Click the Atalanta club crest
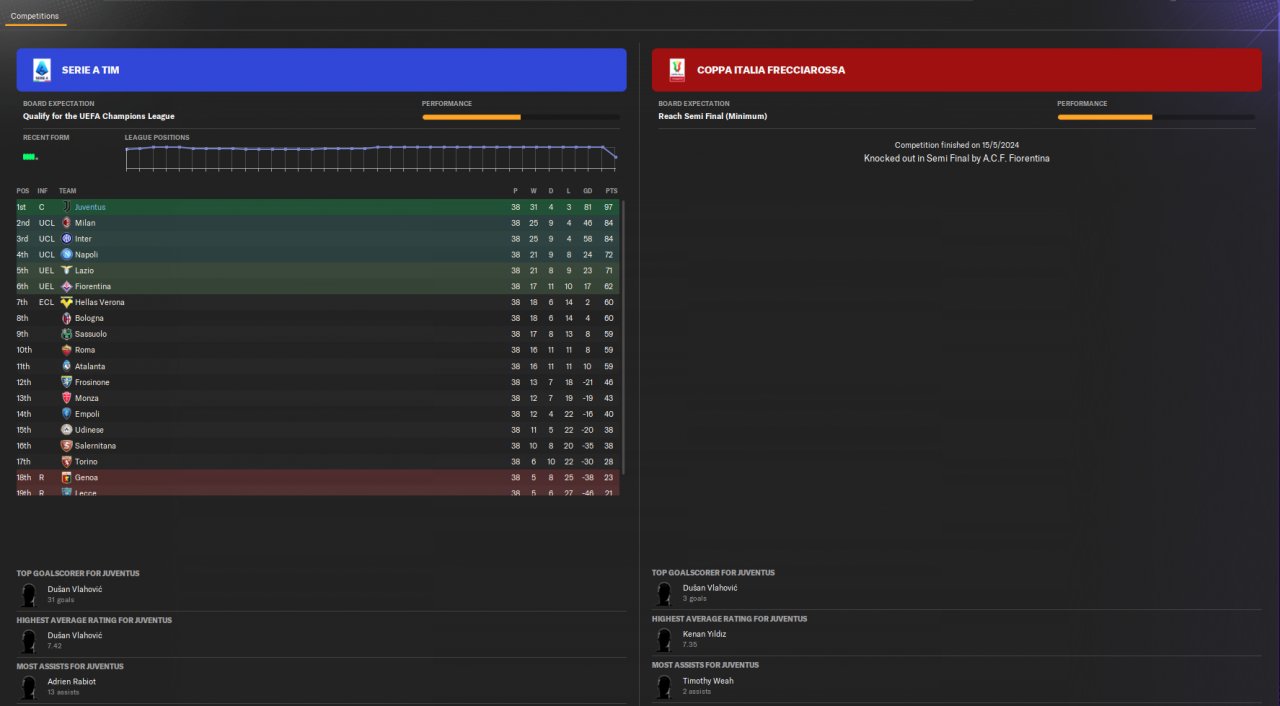 [x=66, y=366]
